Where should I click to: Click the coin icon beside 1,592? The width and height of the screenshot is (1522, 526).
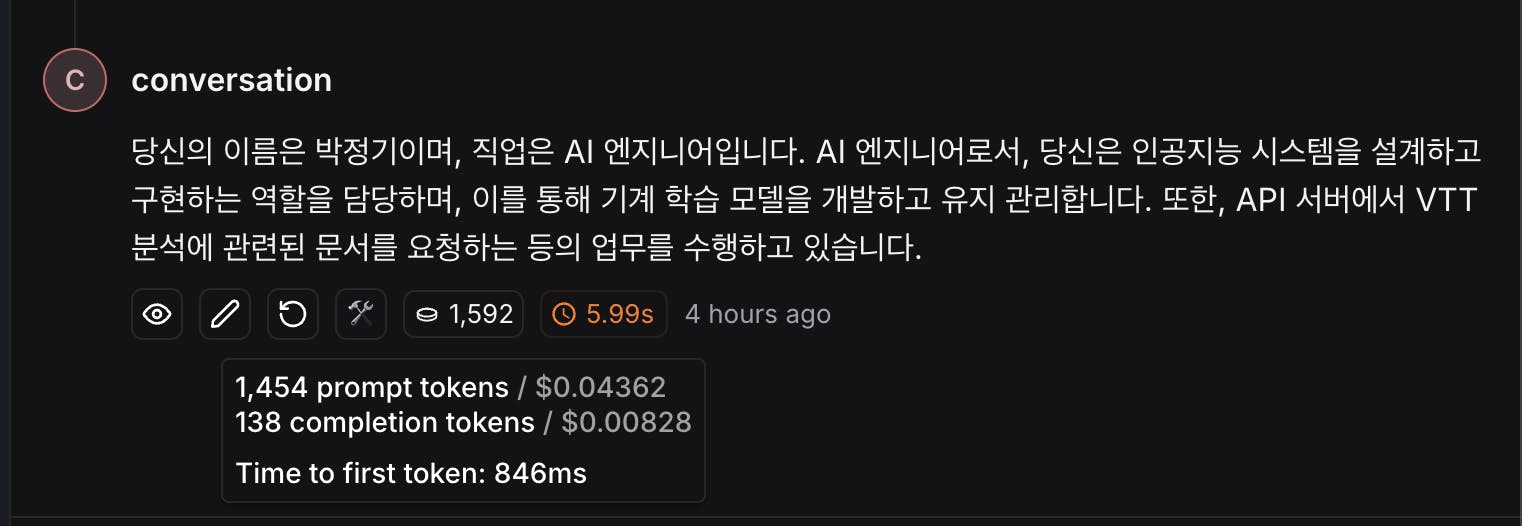[427, 315]
